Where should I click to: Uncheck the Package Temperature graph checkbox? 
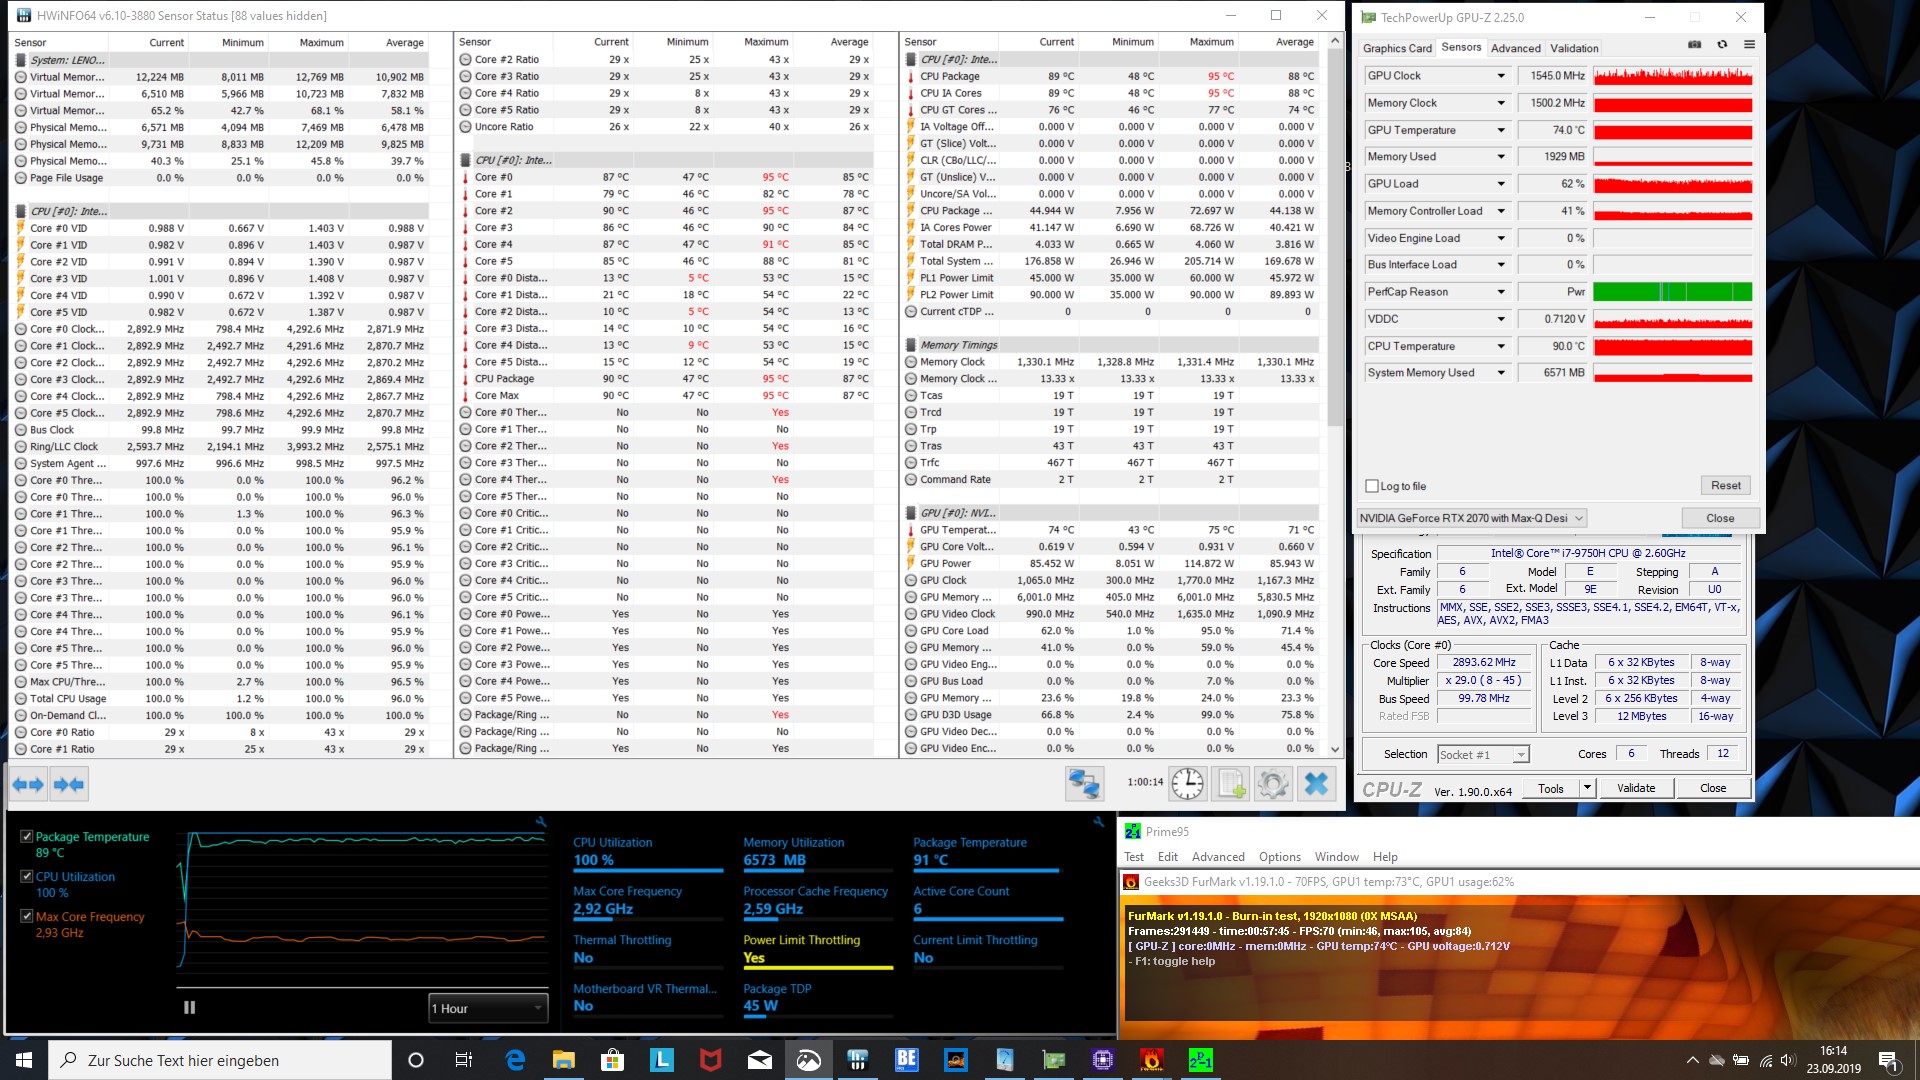pyautogui.click(x=27, y=837)
